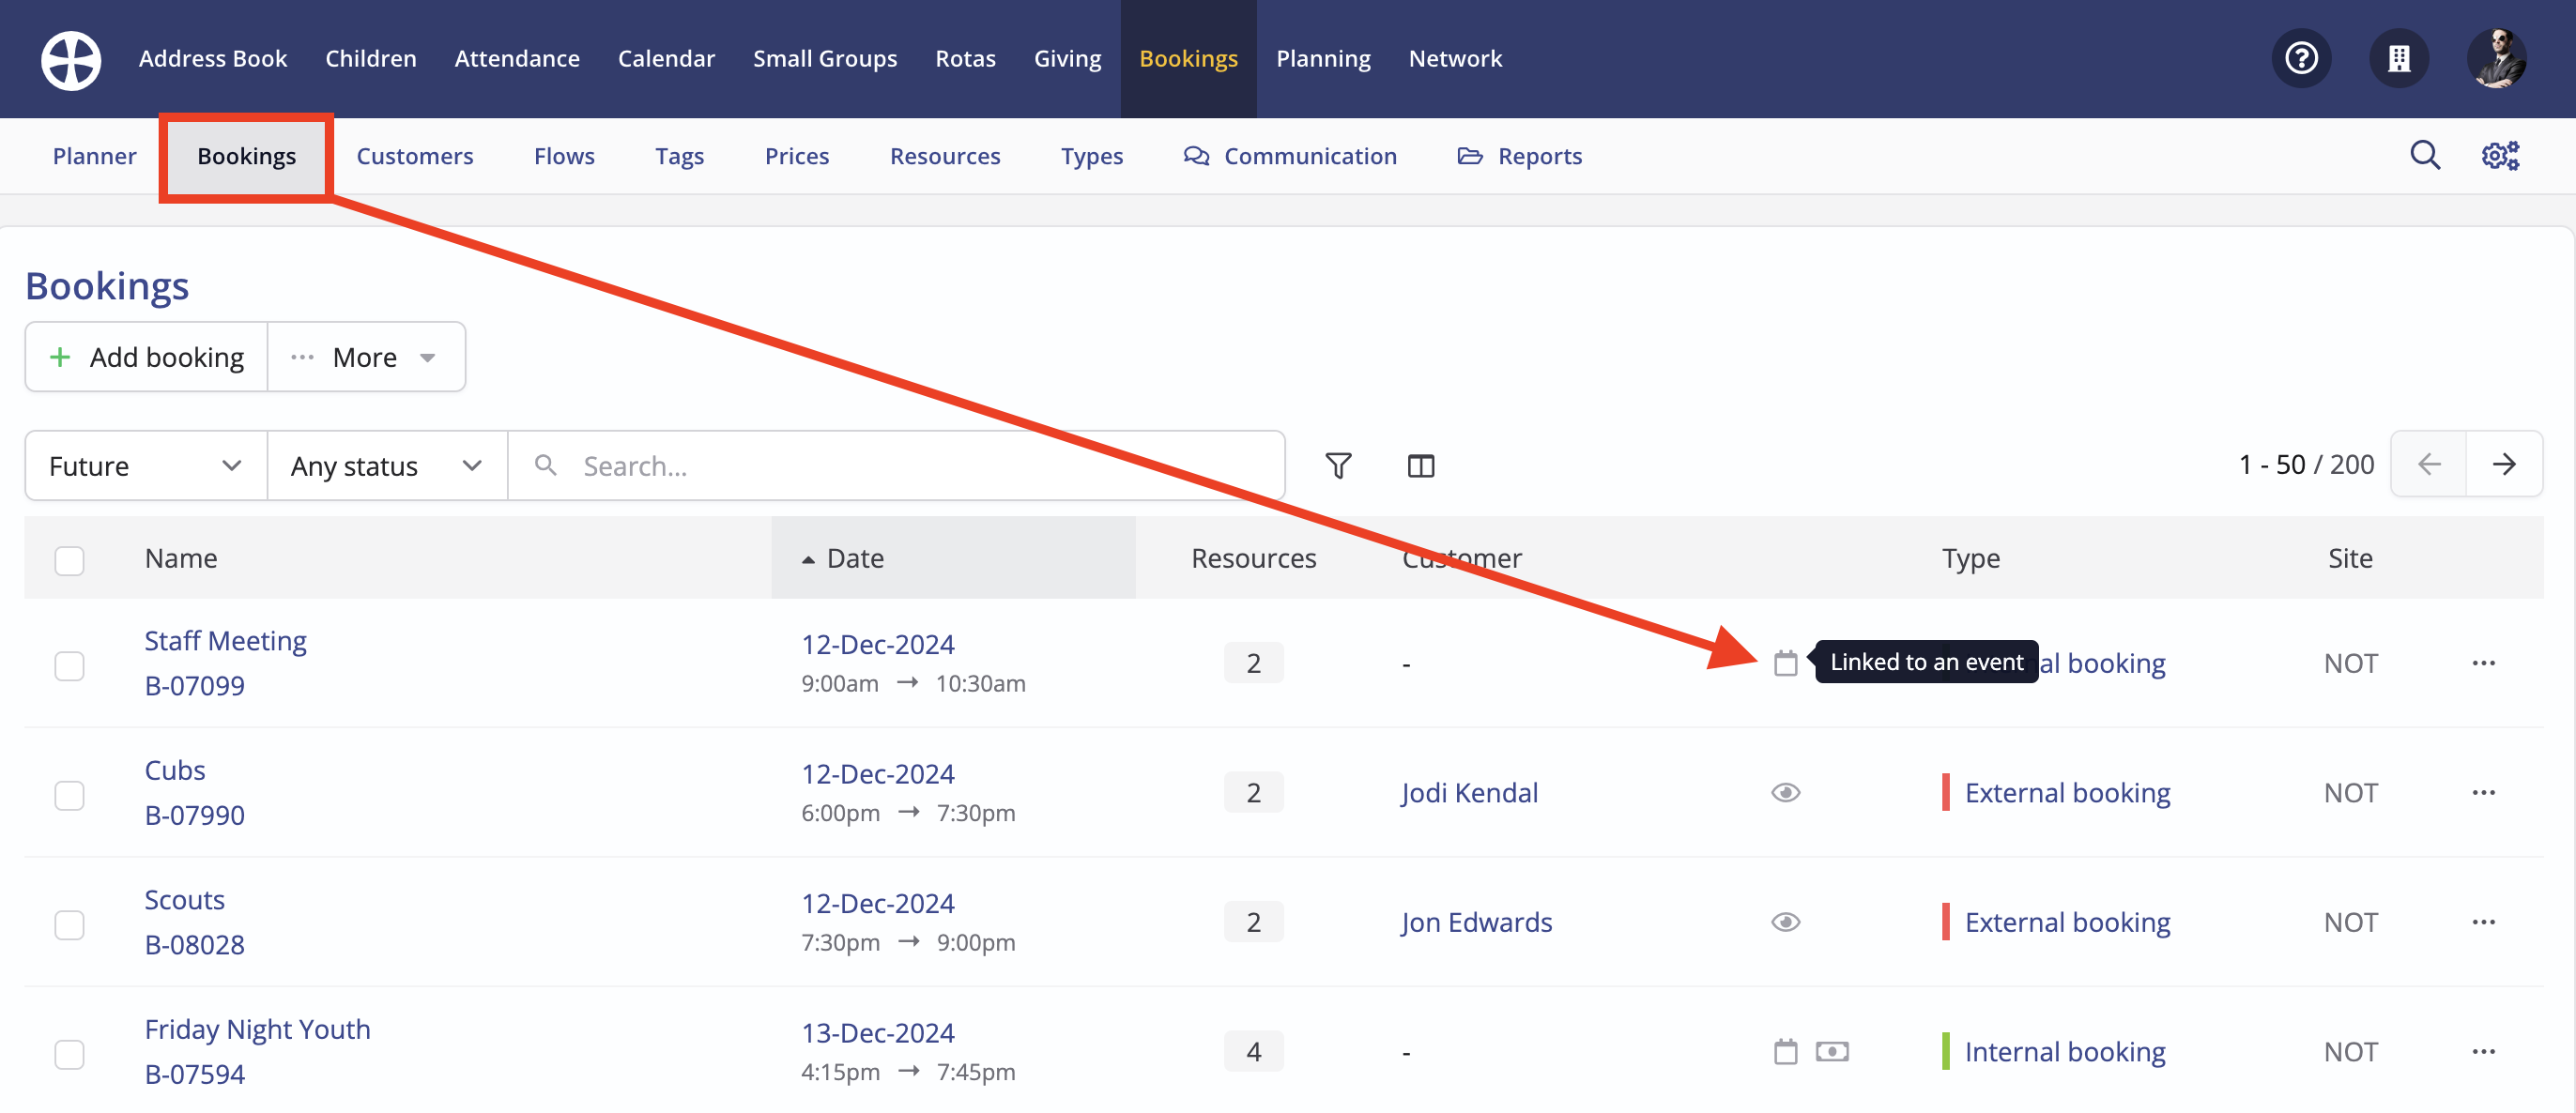Open the column chooser icon
Image resolution: width=2576 pixels, height=1113 pixels.
pos(1420,466)
